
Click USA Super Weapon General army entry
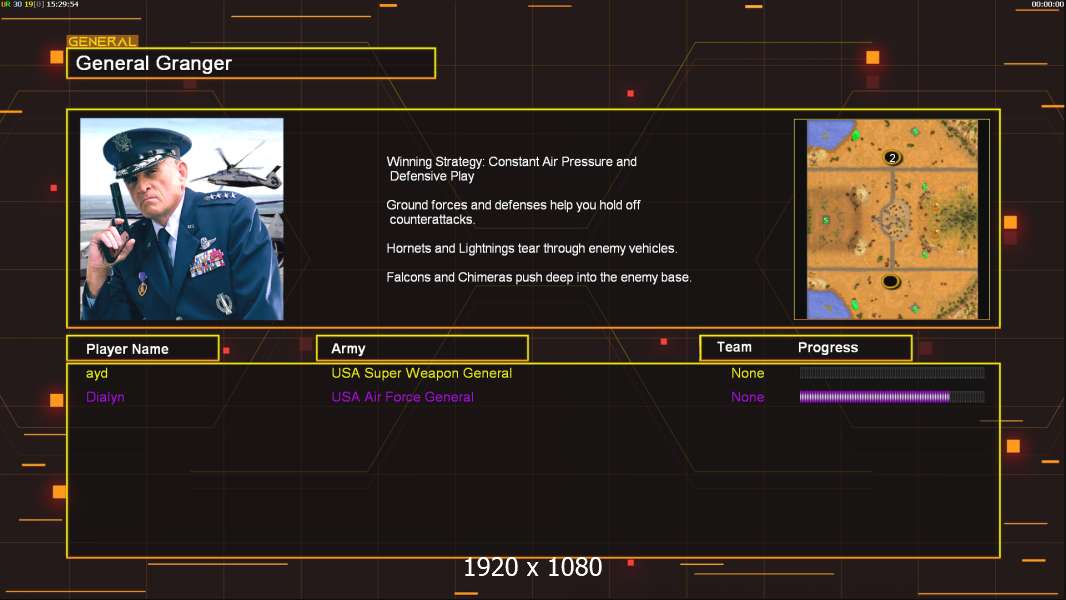422,373
